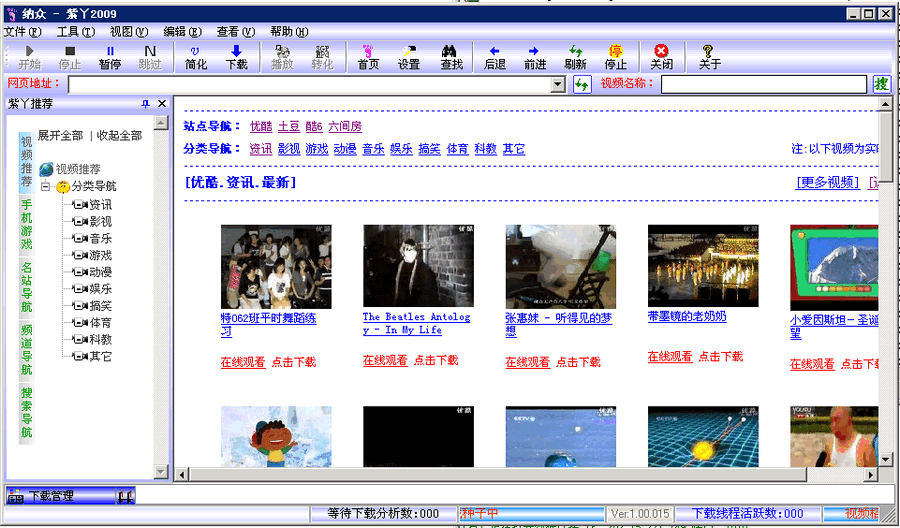Click the 体育 link in 分类导航 row

pyautogui.click(x=457, y=149)
